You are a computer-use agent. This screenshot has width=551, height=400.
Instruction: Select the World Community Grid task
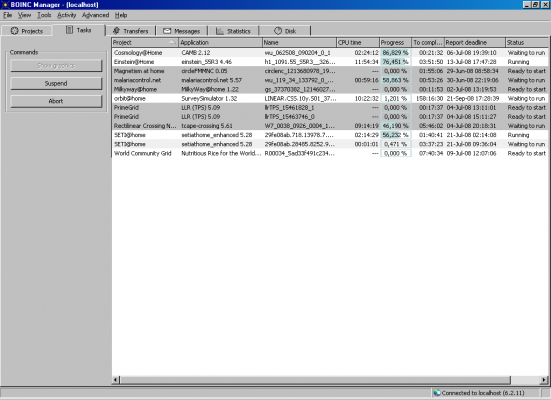coord(330,153)
